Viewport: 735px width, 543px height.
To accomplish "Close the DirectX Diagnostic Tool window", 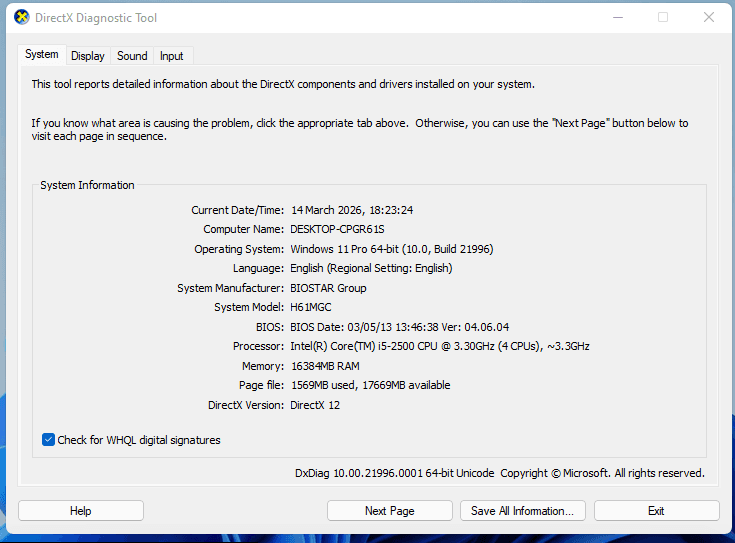I will (x=709, y=17).
